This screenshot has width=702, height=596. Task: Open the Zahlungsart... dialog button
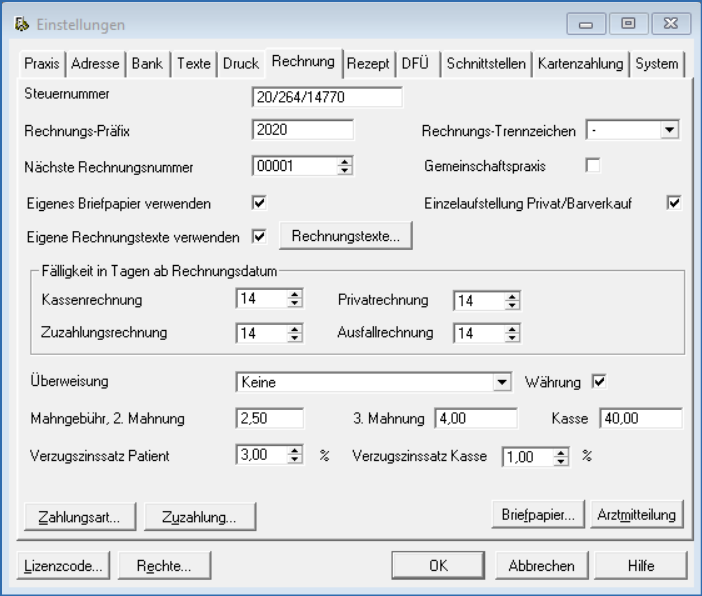pyautogui.click(x=79, y=517)
